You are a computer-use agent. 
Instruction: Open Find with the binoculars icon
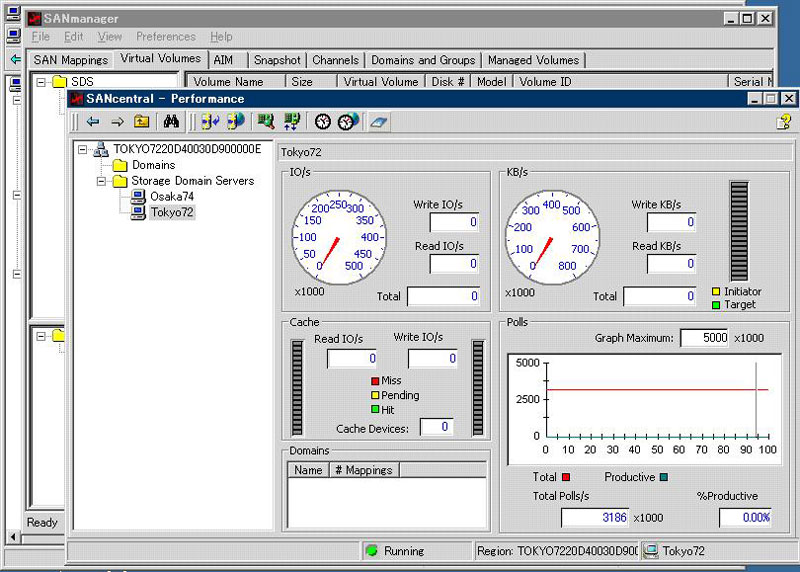pyautogui.click(x=171, y=121)
